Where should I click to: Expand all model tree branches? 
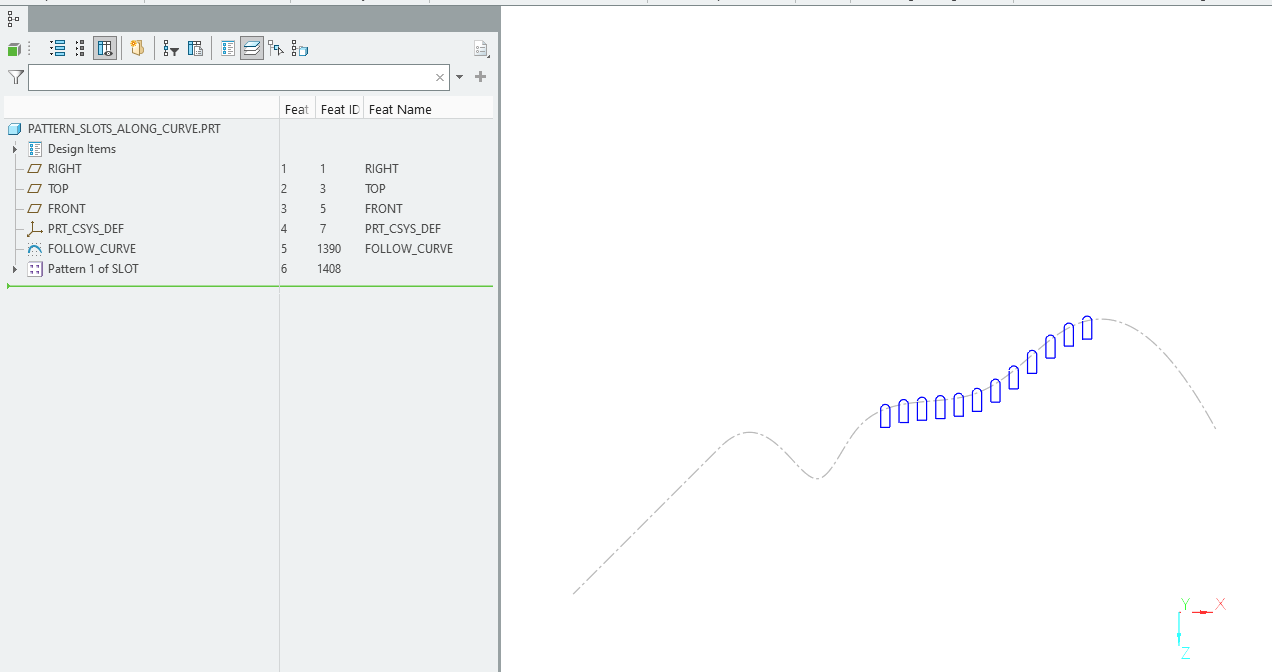tap(57, 48)
